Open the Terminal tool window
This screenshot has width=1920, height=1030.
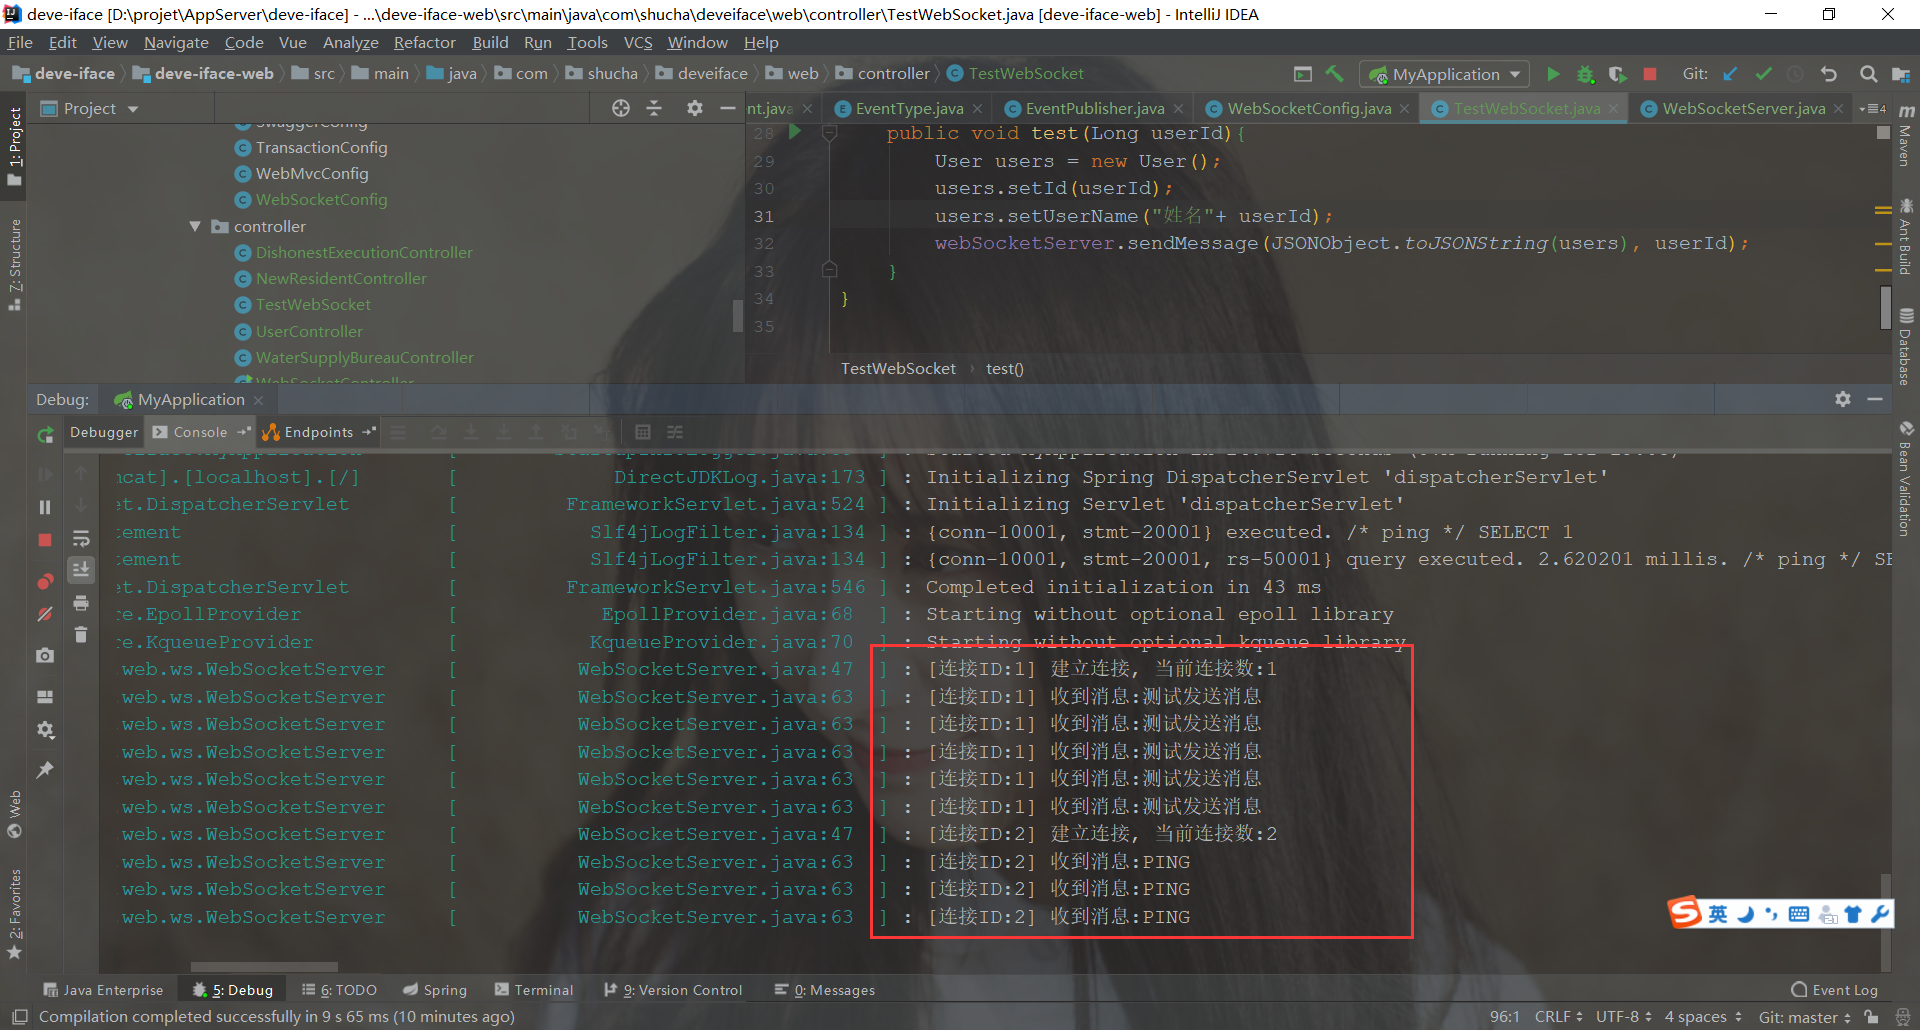[534, 990]
